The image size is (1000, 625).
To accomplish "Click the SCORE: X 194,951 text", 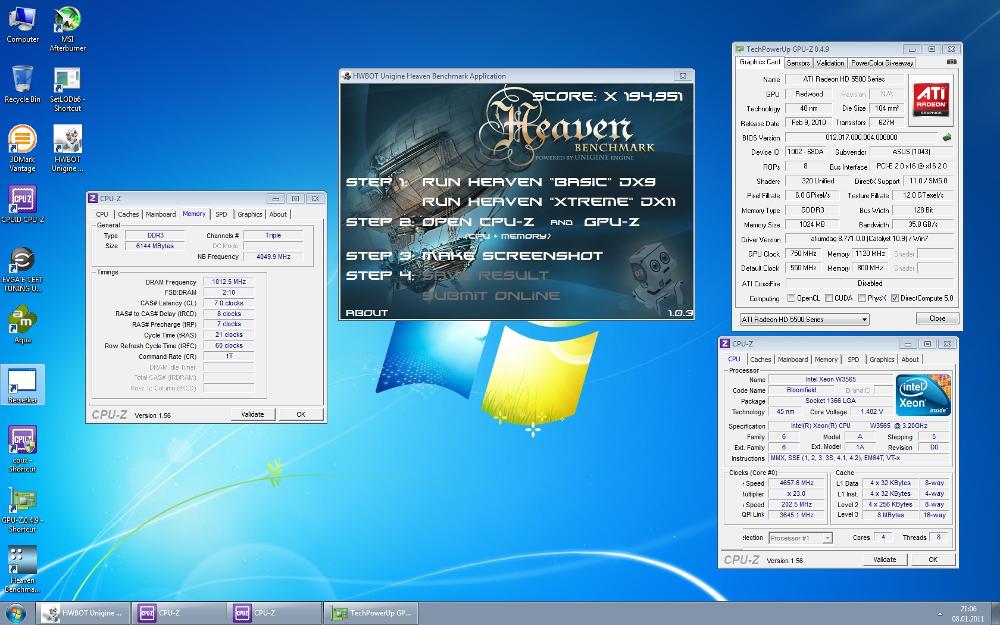I will coord(608,96).
